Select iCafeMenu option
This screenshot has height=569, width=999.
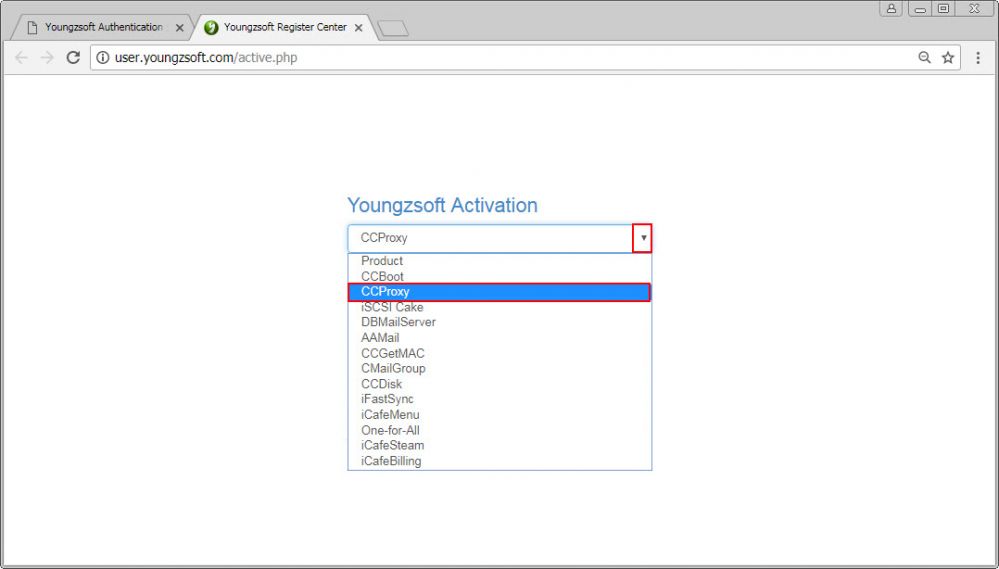(x=500, y=415)
